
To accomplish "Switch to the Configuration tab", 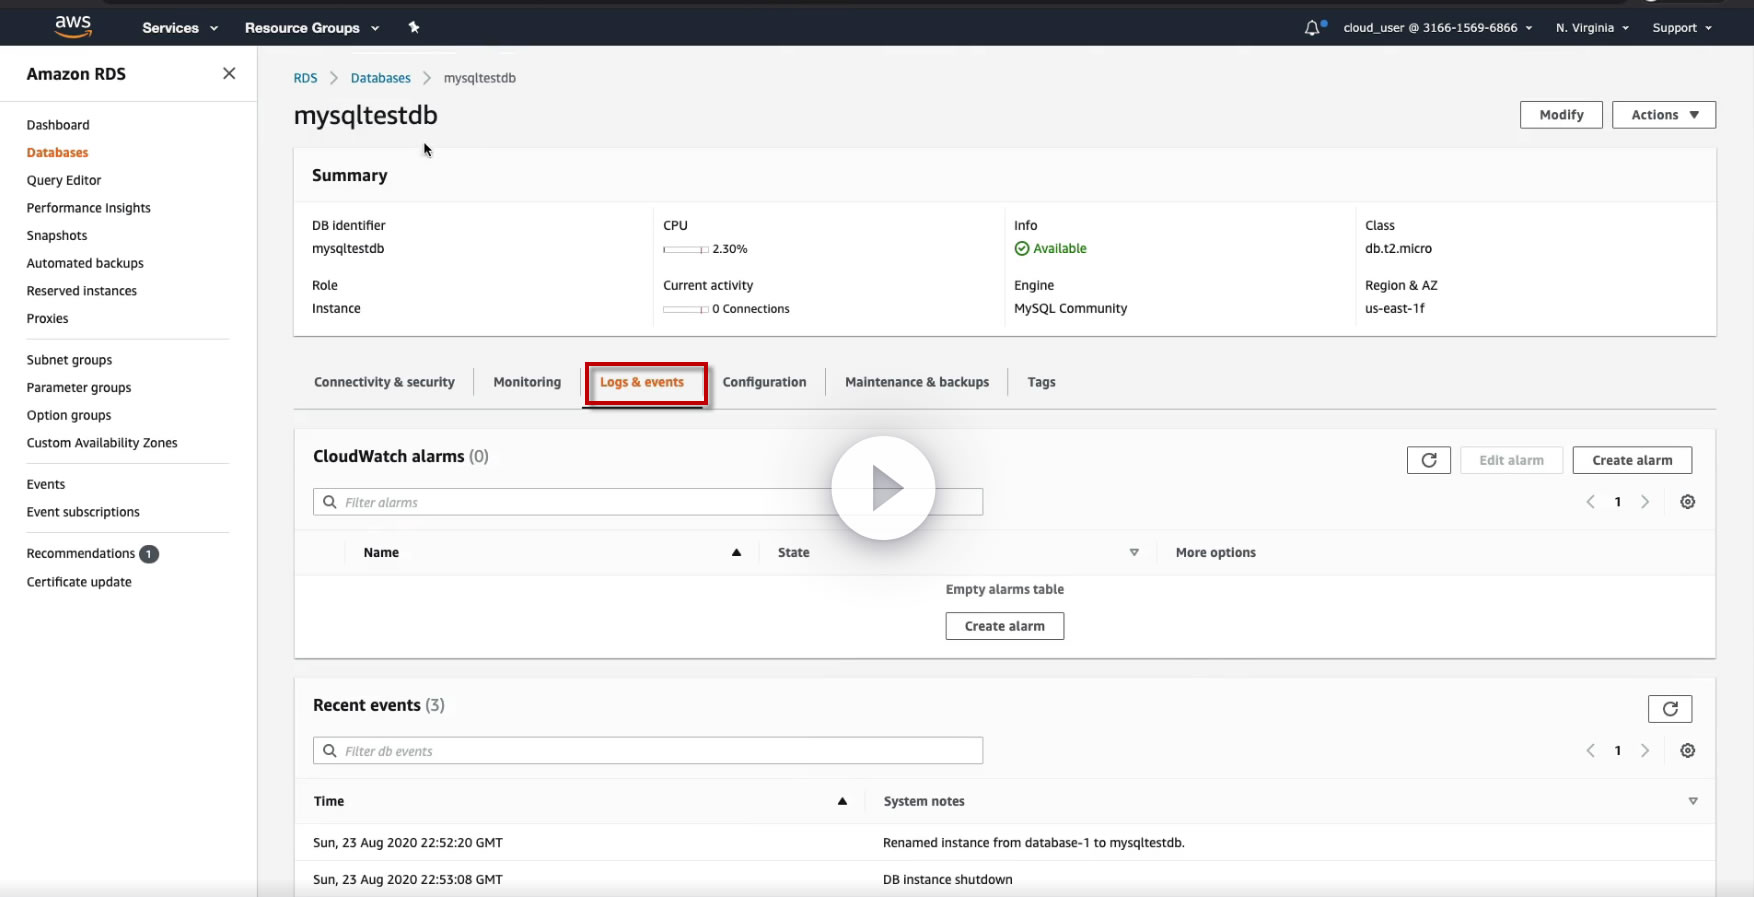I will (764, 382).
